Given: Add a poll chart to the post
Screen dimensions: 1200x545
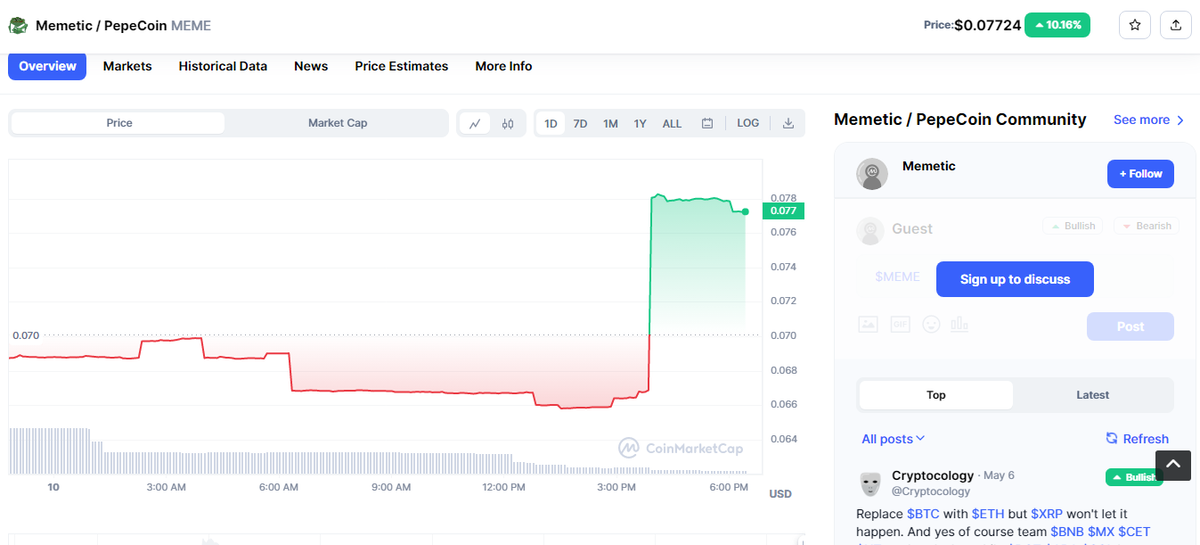Looking at the screenshot, I should [x=960, y=324].
